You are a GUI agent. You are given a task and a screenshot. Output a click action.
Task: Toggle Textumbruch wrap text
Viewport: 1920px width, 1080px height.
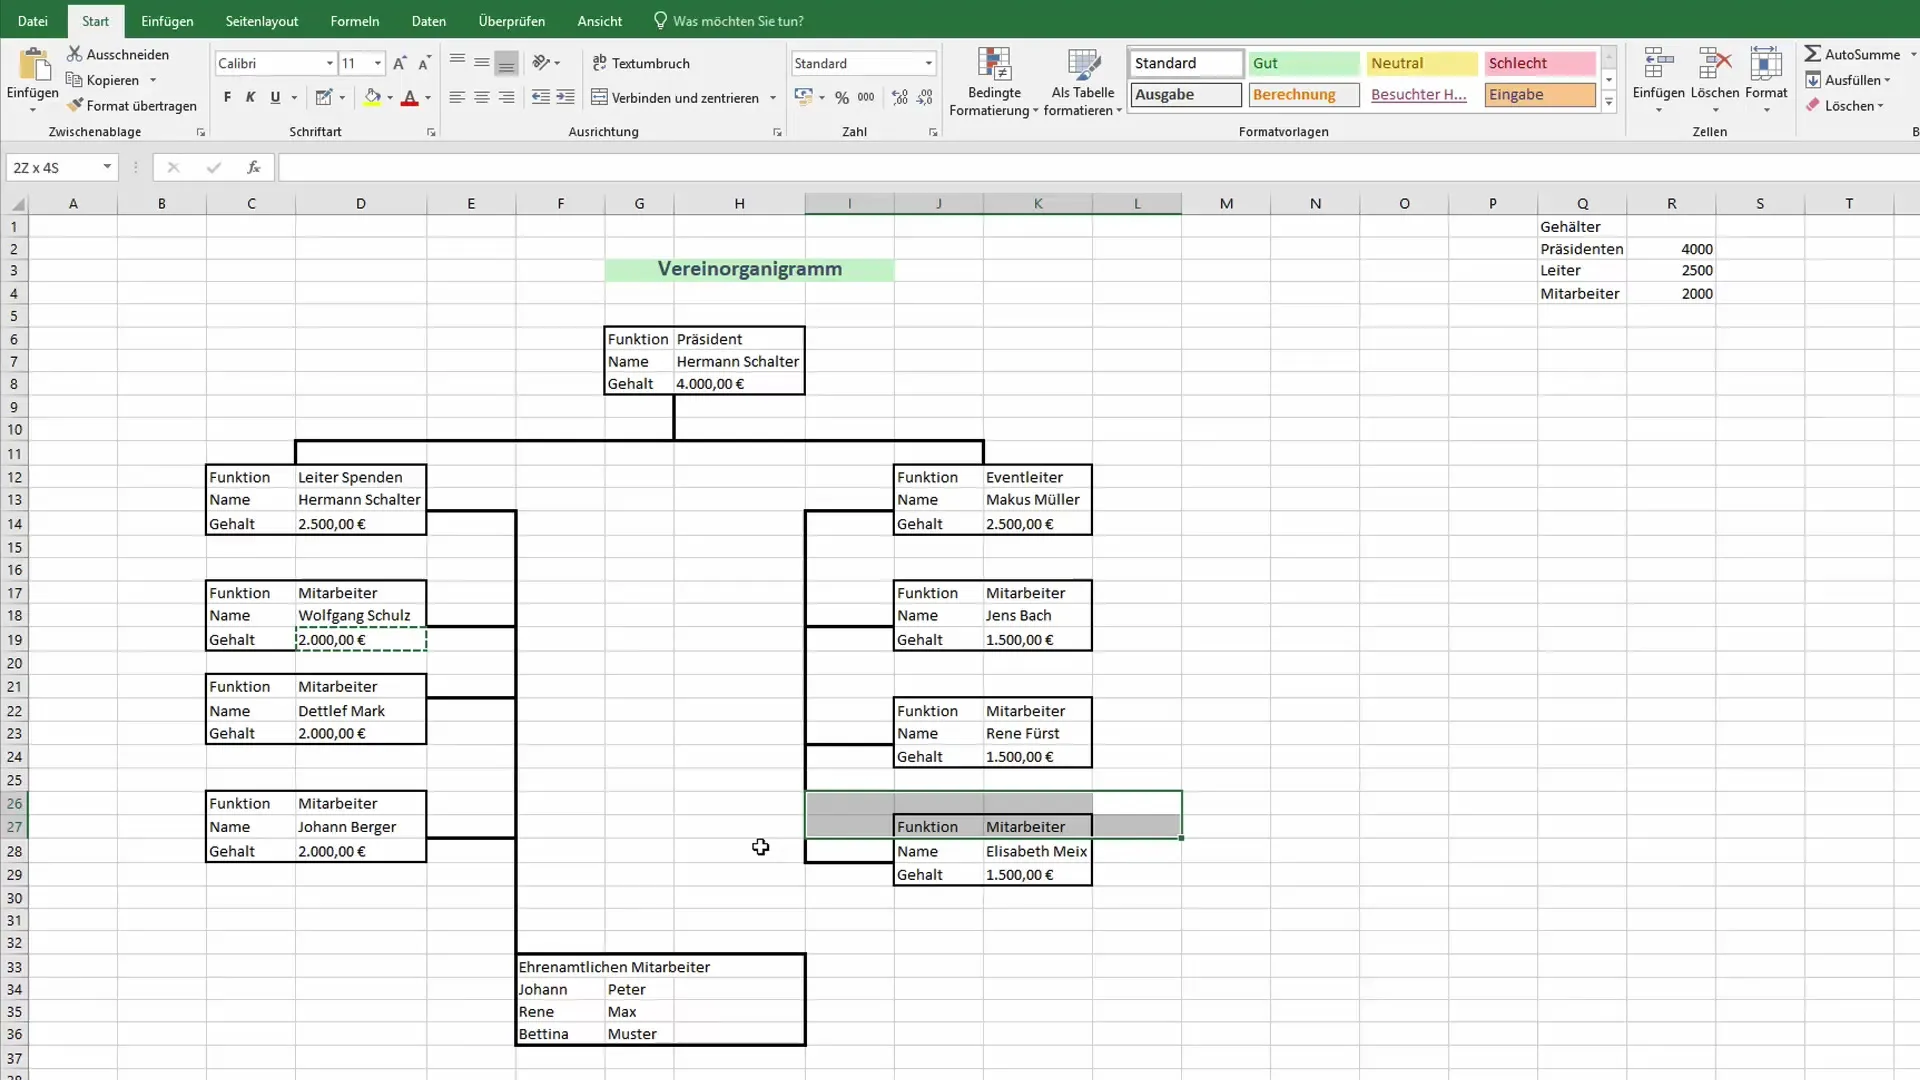point(641,63)
